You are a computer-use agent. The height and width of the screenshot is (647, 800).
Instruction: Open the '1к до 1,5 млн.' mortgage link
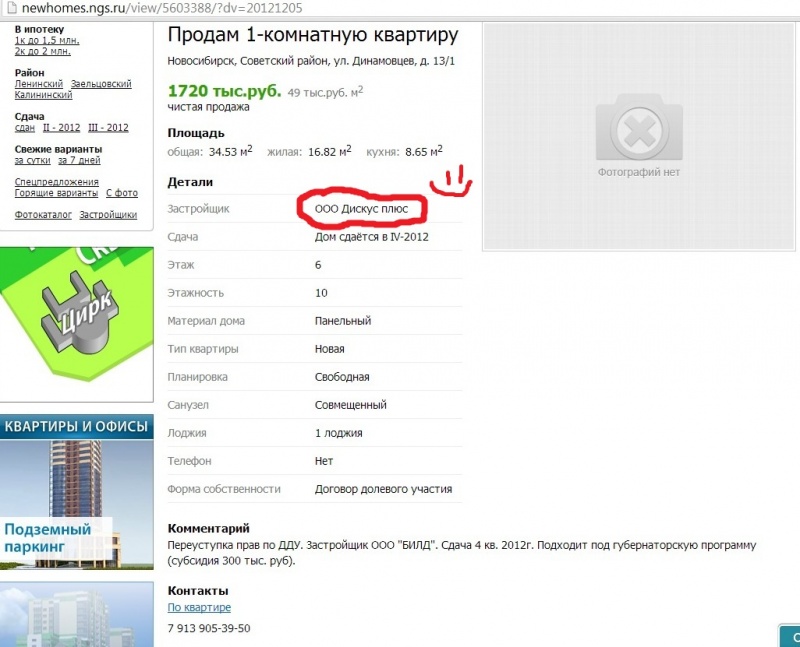pyautogui.click(x=47, y=40)
